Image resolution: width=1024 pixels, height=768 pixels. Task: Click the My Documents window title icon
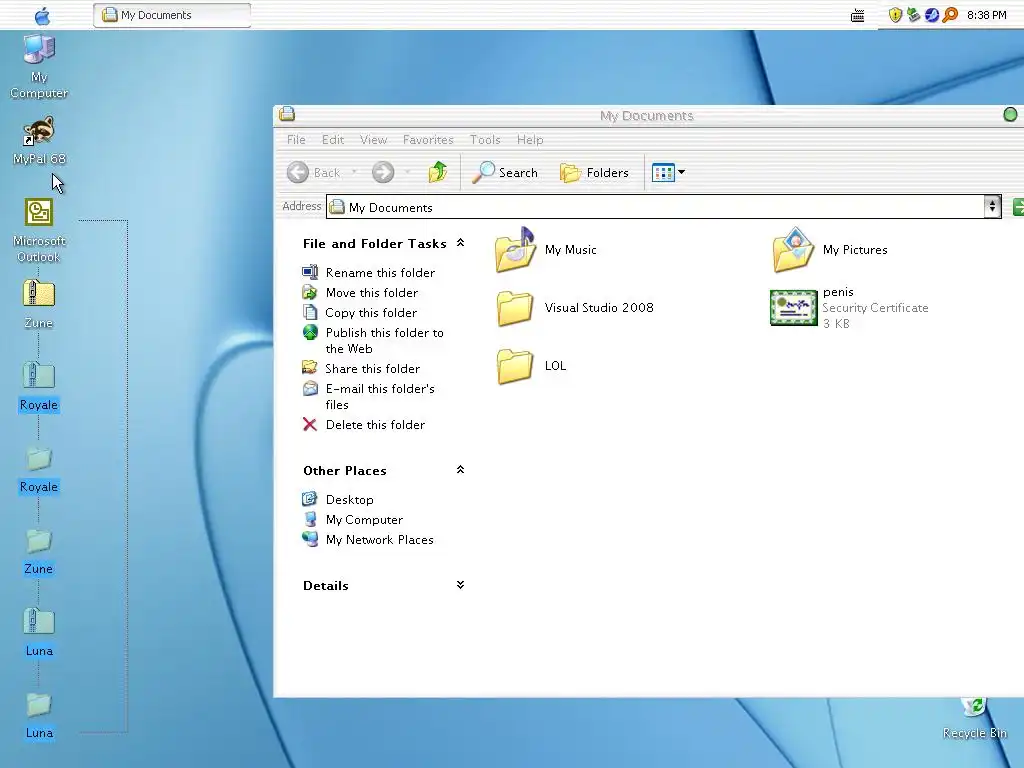[287, 114]
